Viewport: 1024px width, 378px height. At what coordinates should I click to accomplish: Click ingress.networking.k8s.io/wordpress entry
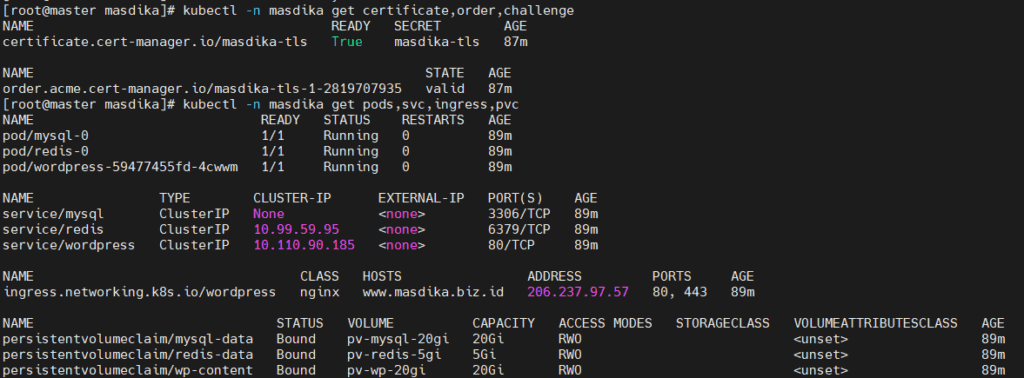click(x=139, y=292)
